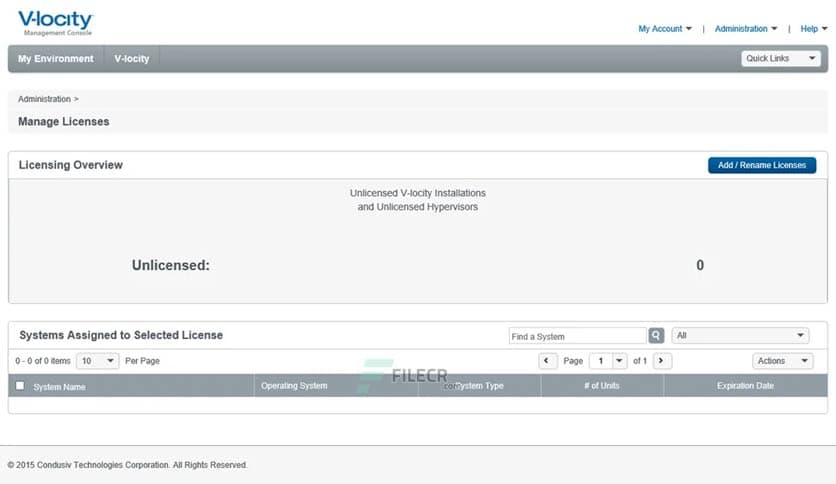Sort by Expiration Date column header

coord(745,385)
